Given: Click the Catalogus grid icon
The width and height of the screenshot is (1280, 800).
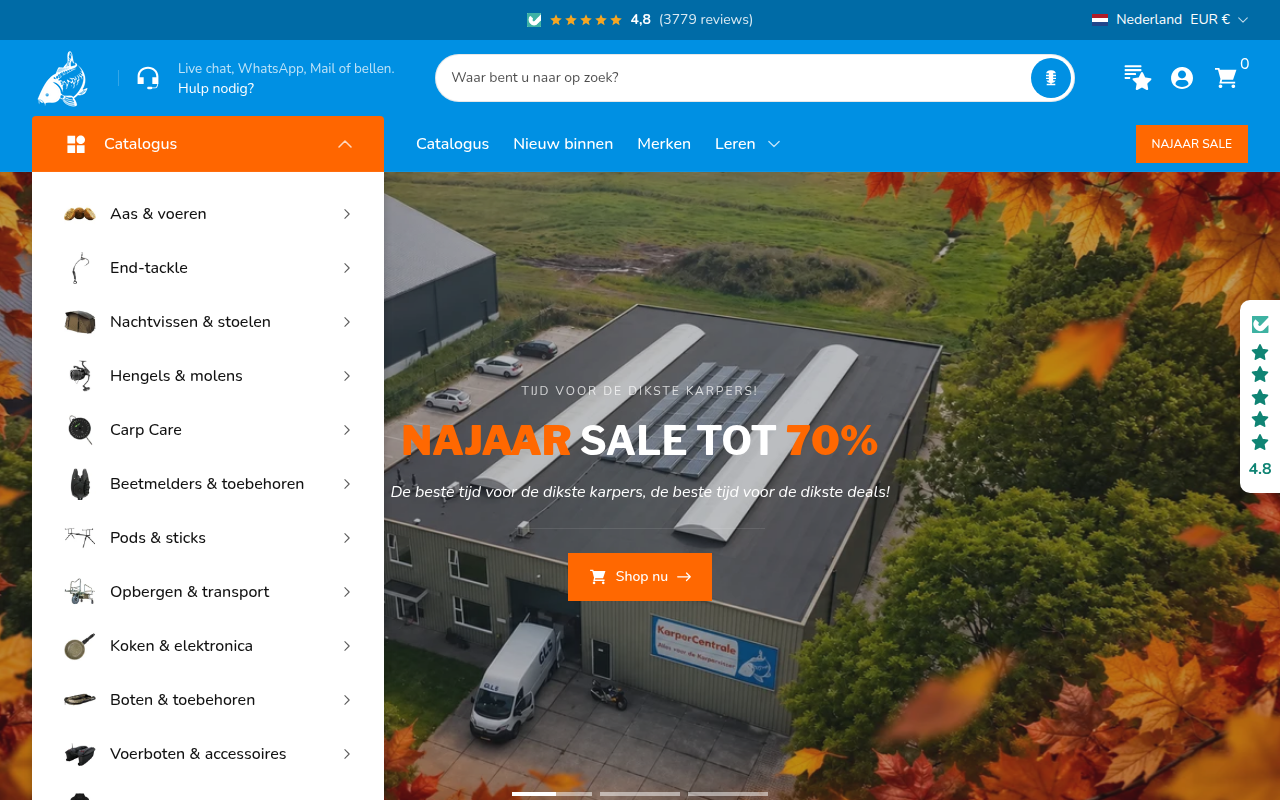Looking at the screenshot, I should click(76, 144).
